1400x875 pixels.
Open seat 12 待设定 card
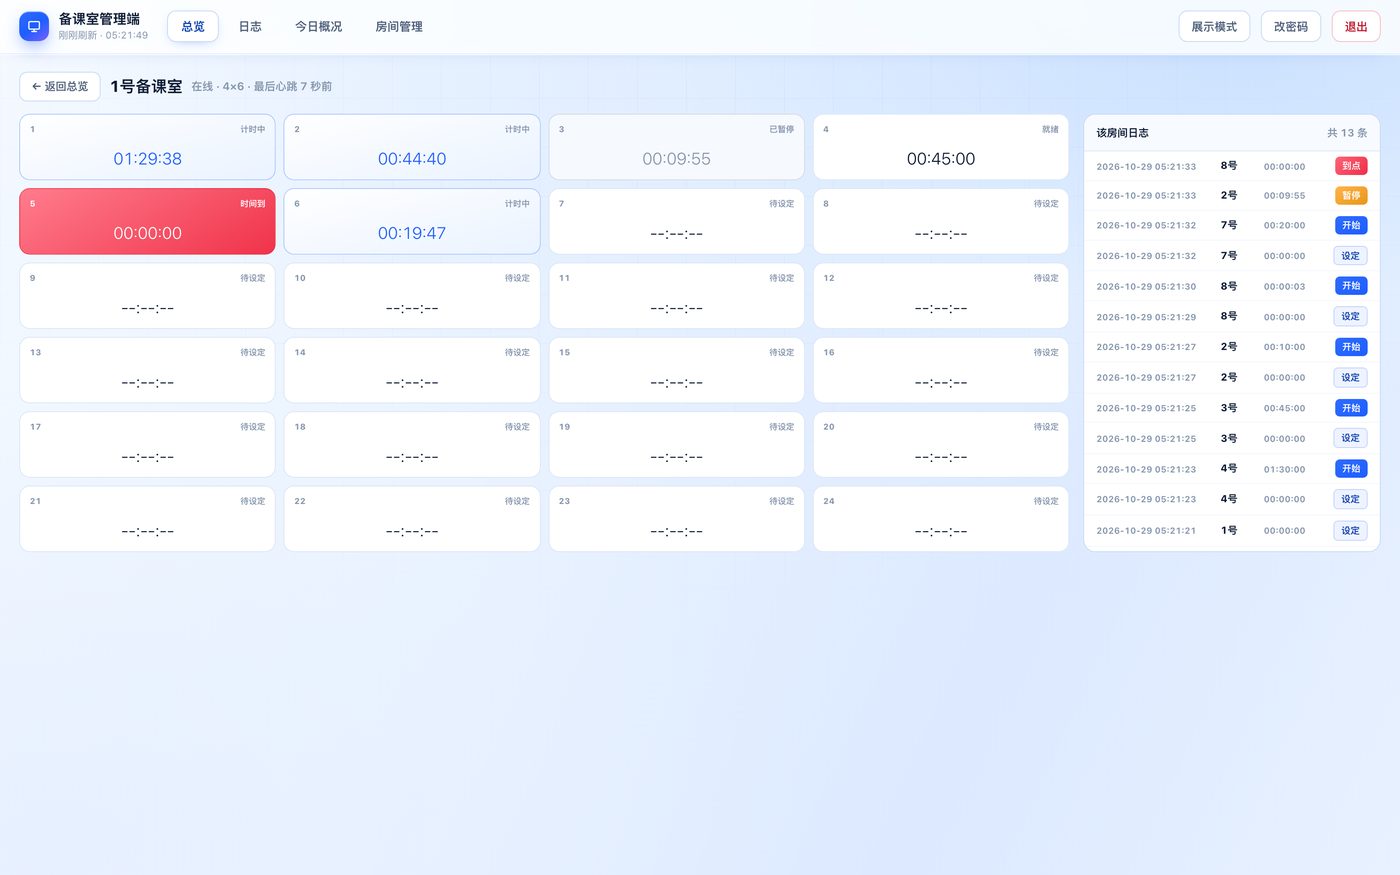[941, 296]
